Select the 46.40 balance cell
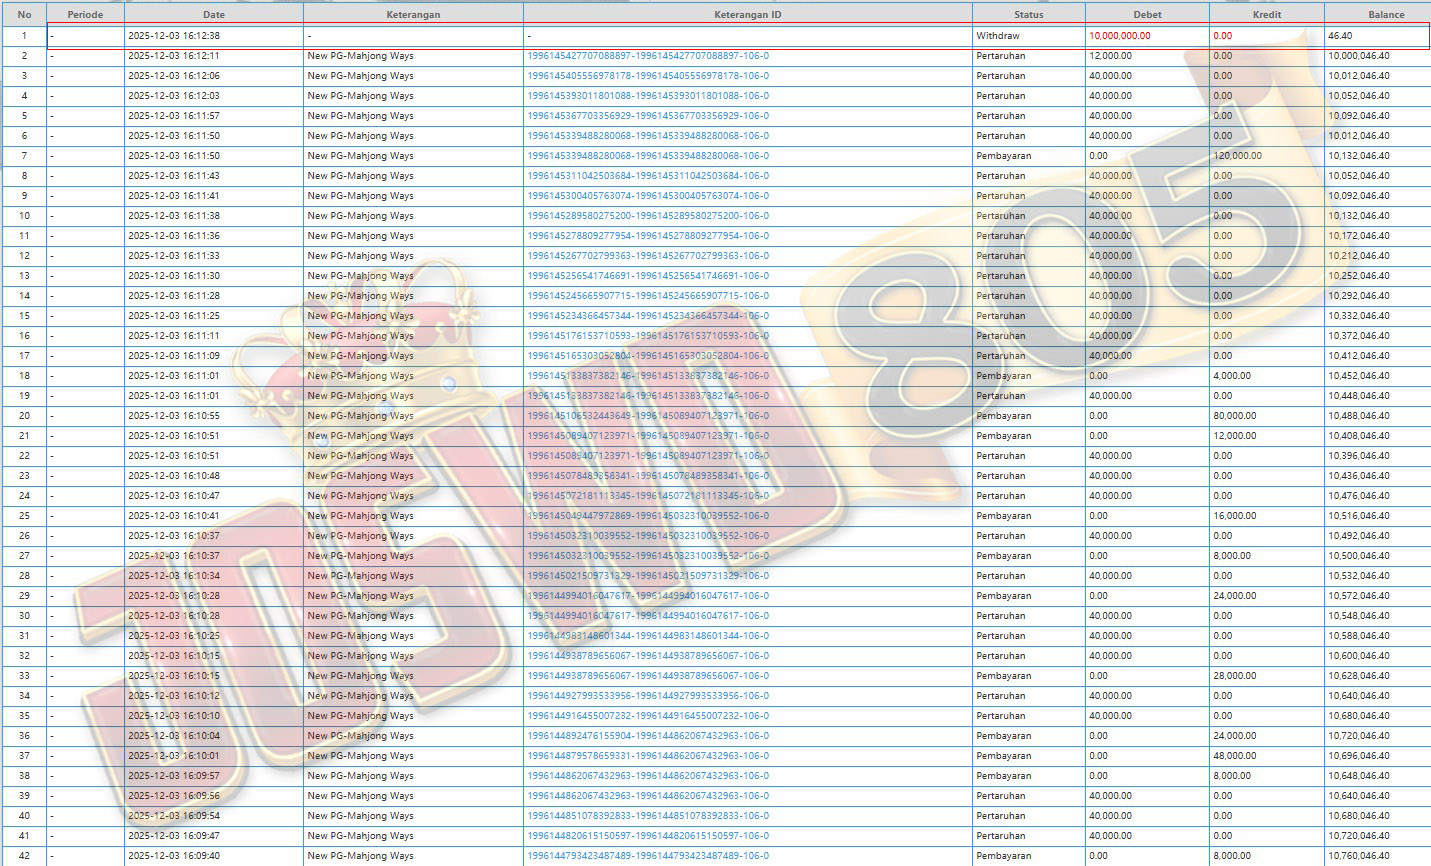The image size is (1431, 866). coord(1340,36)
